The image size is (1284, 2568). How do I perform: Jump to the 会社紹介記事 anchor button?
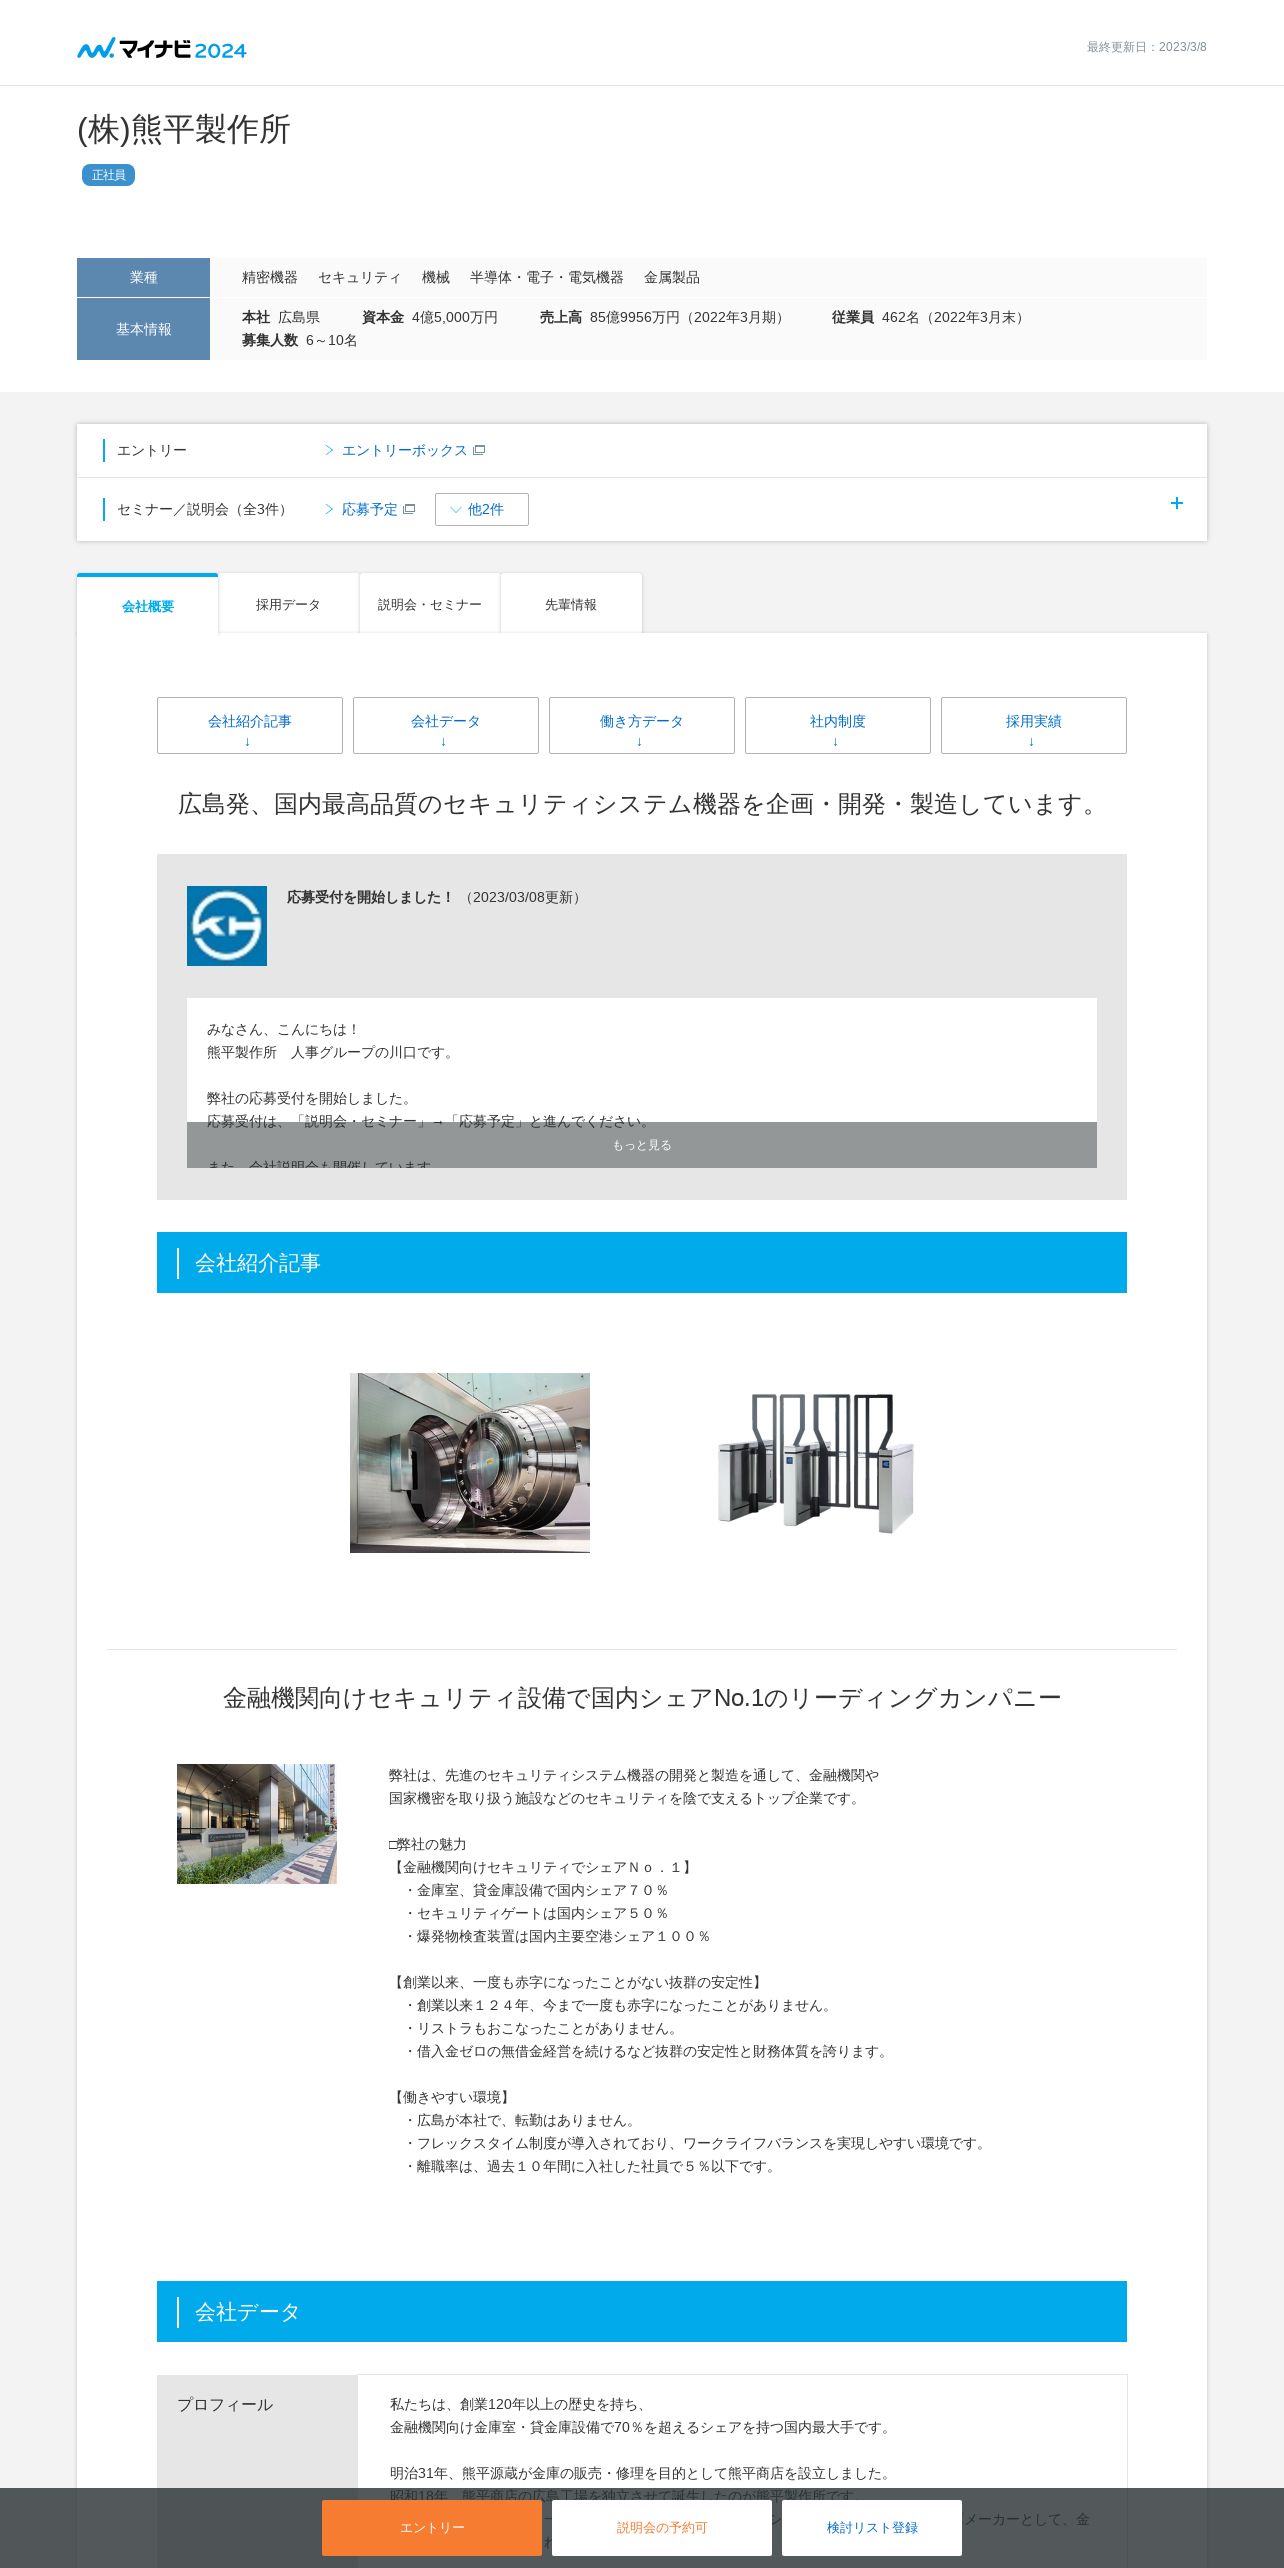[x=250, y=725]
